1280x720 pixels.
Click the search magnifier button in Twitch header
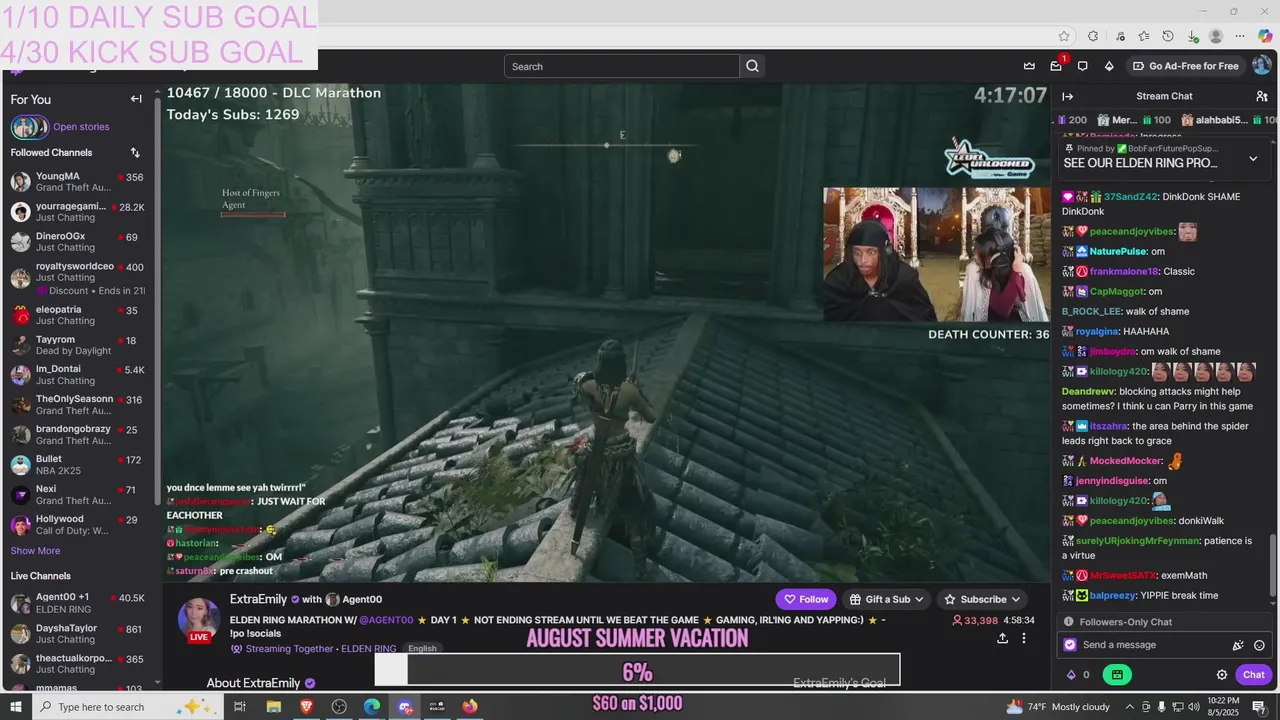753,66
